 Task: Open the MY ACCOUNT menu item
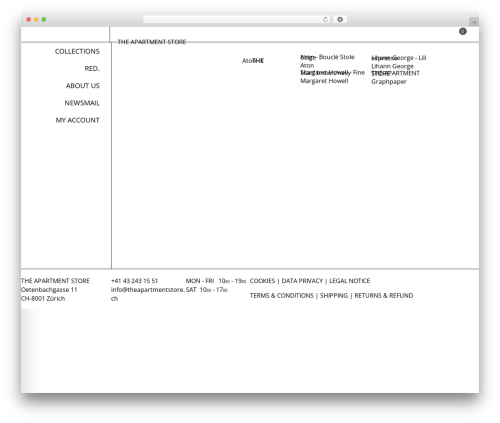tap(77, 120)
